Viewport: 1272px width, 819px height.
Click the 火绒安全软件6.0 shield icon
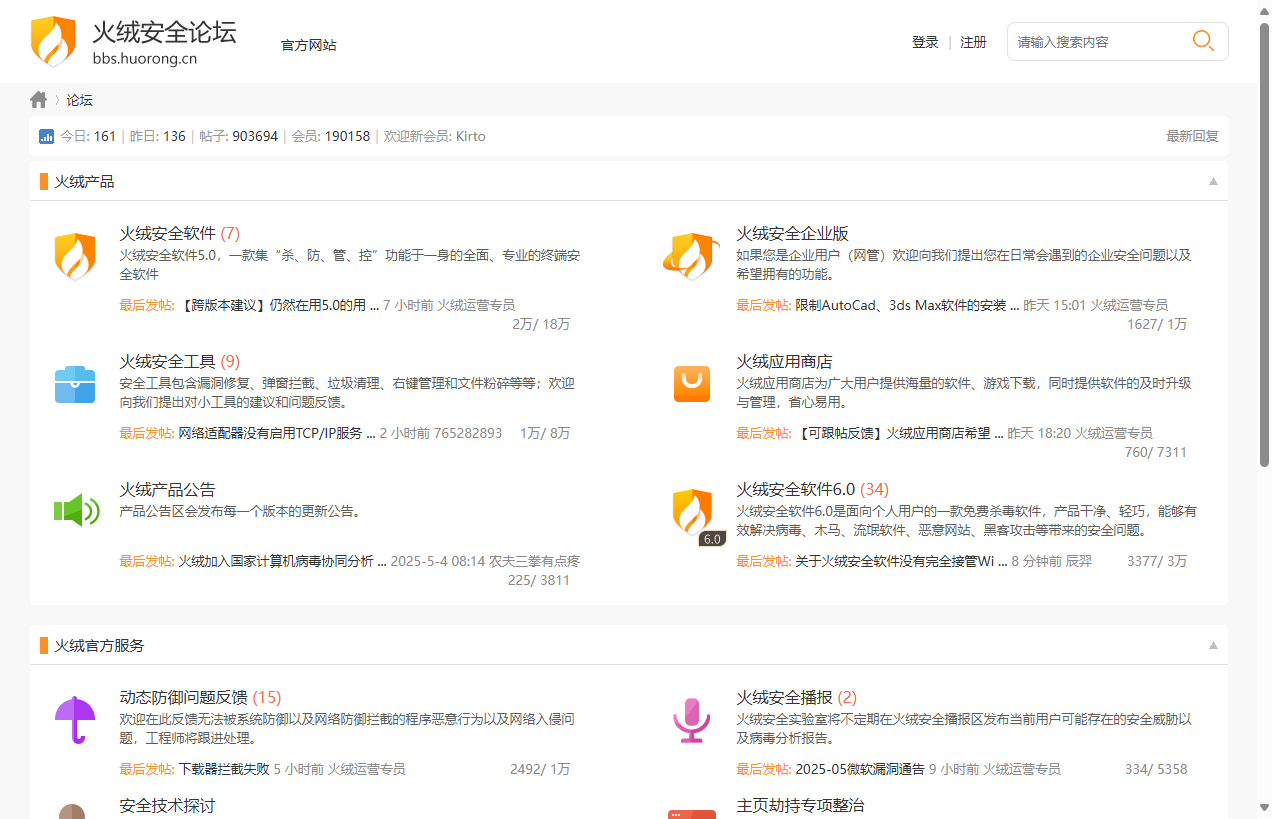tap(691, 510)
